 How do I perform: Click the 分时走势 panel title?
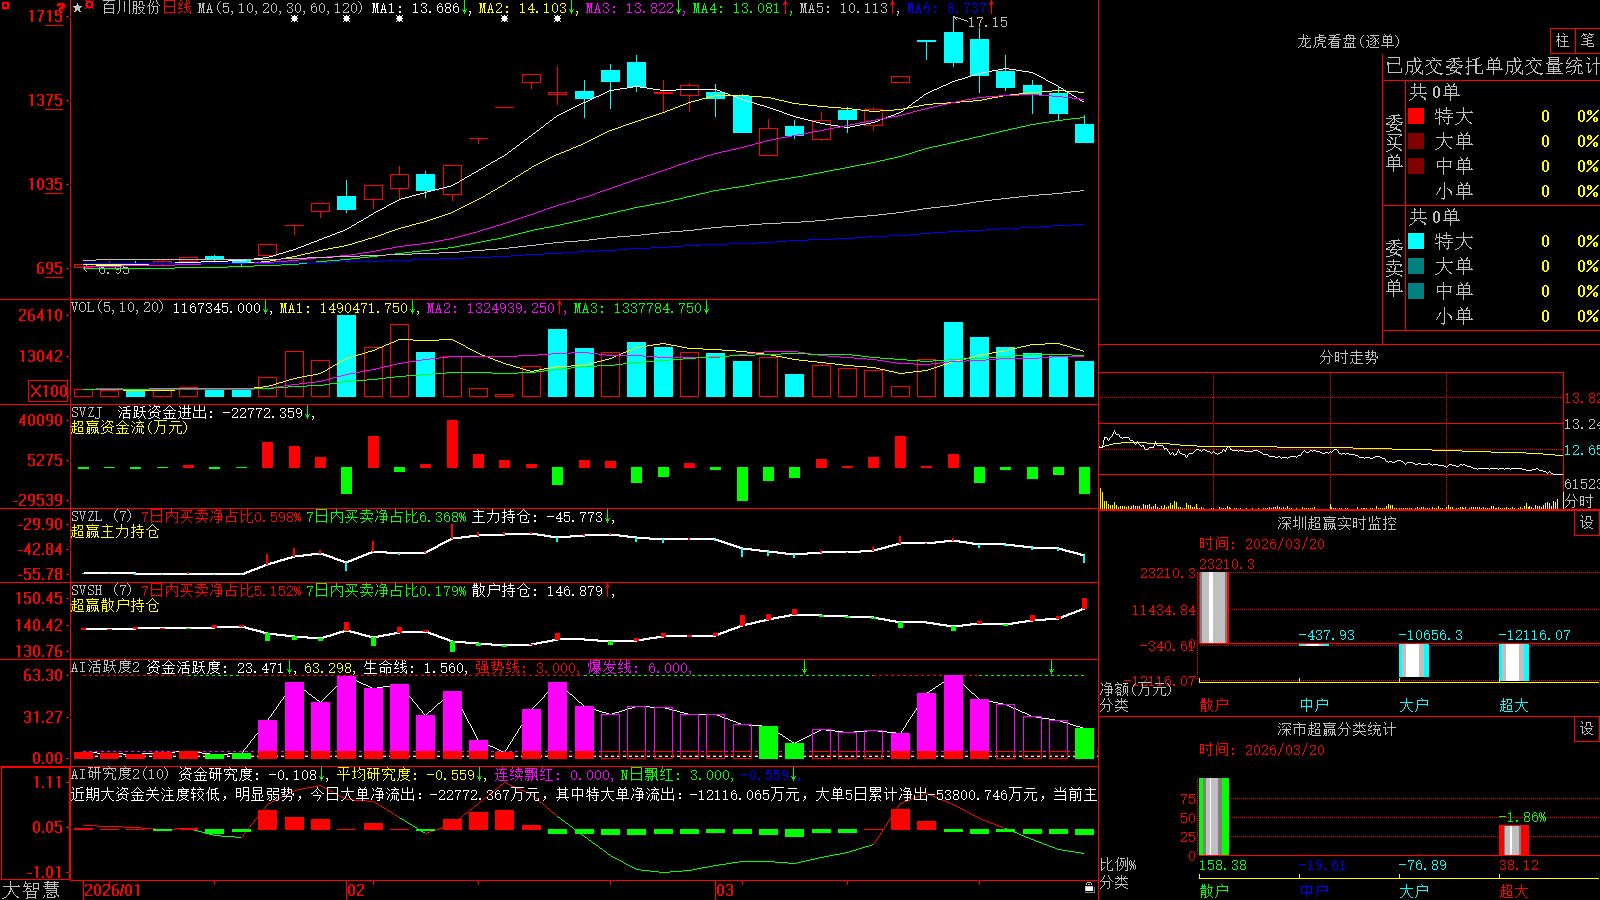click(x=1349, y=357)
